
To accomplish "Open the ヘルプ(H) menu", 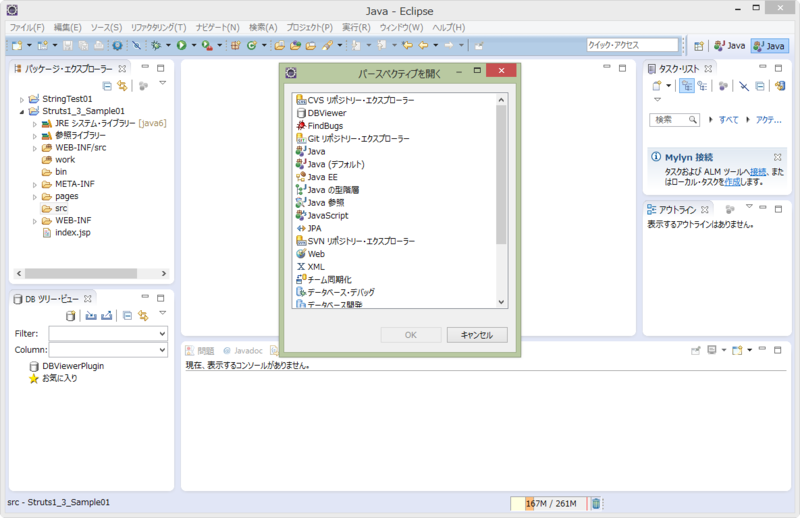I will pyautogui.click(x=448, y=28).
